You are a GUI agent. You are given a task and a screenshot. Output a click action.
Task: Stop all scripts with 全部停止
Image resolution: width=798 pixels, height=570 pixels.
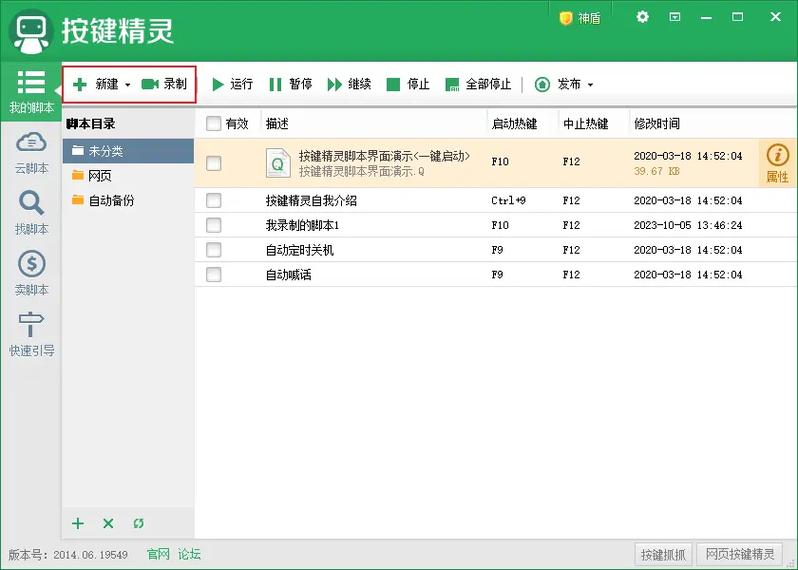pyautogui.click(x=478, y=84)
